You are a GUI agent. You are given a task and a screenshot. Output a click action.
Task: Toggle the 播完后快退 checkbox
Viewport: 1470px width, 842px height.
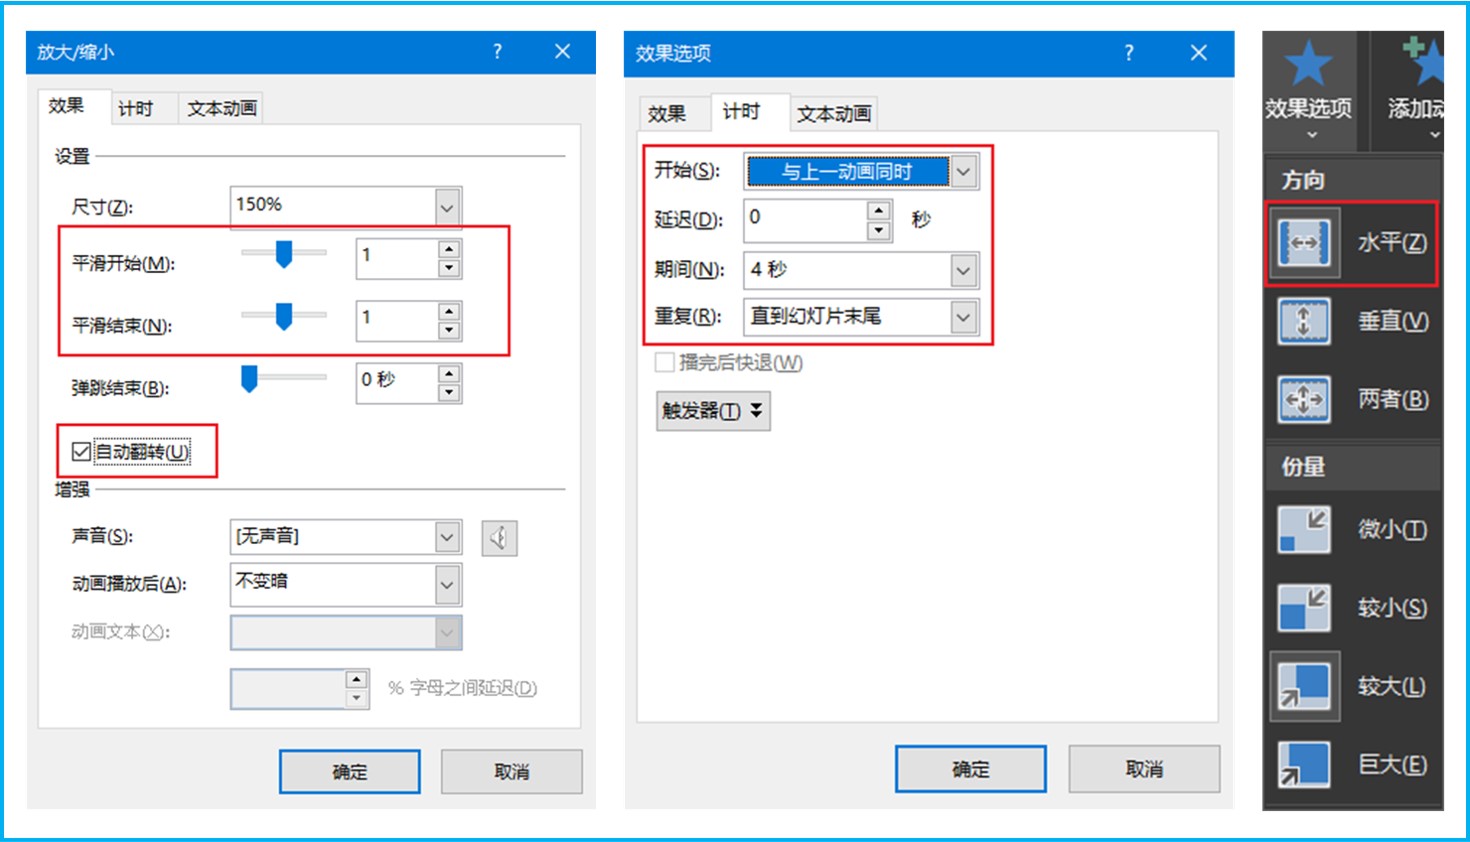point(663,362)
